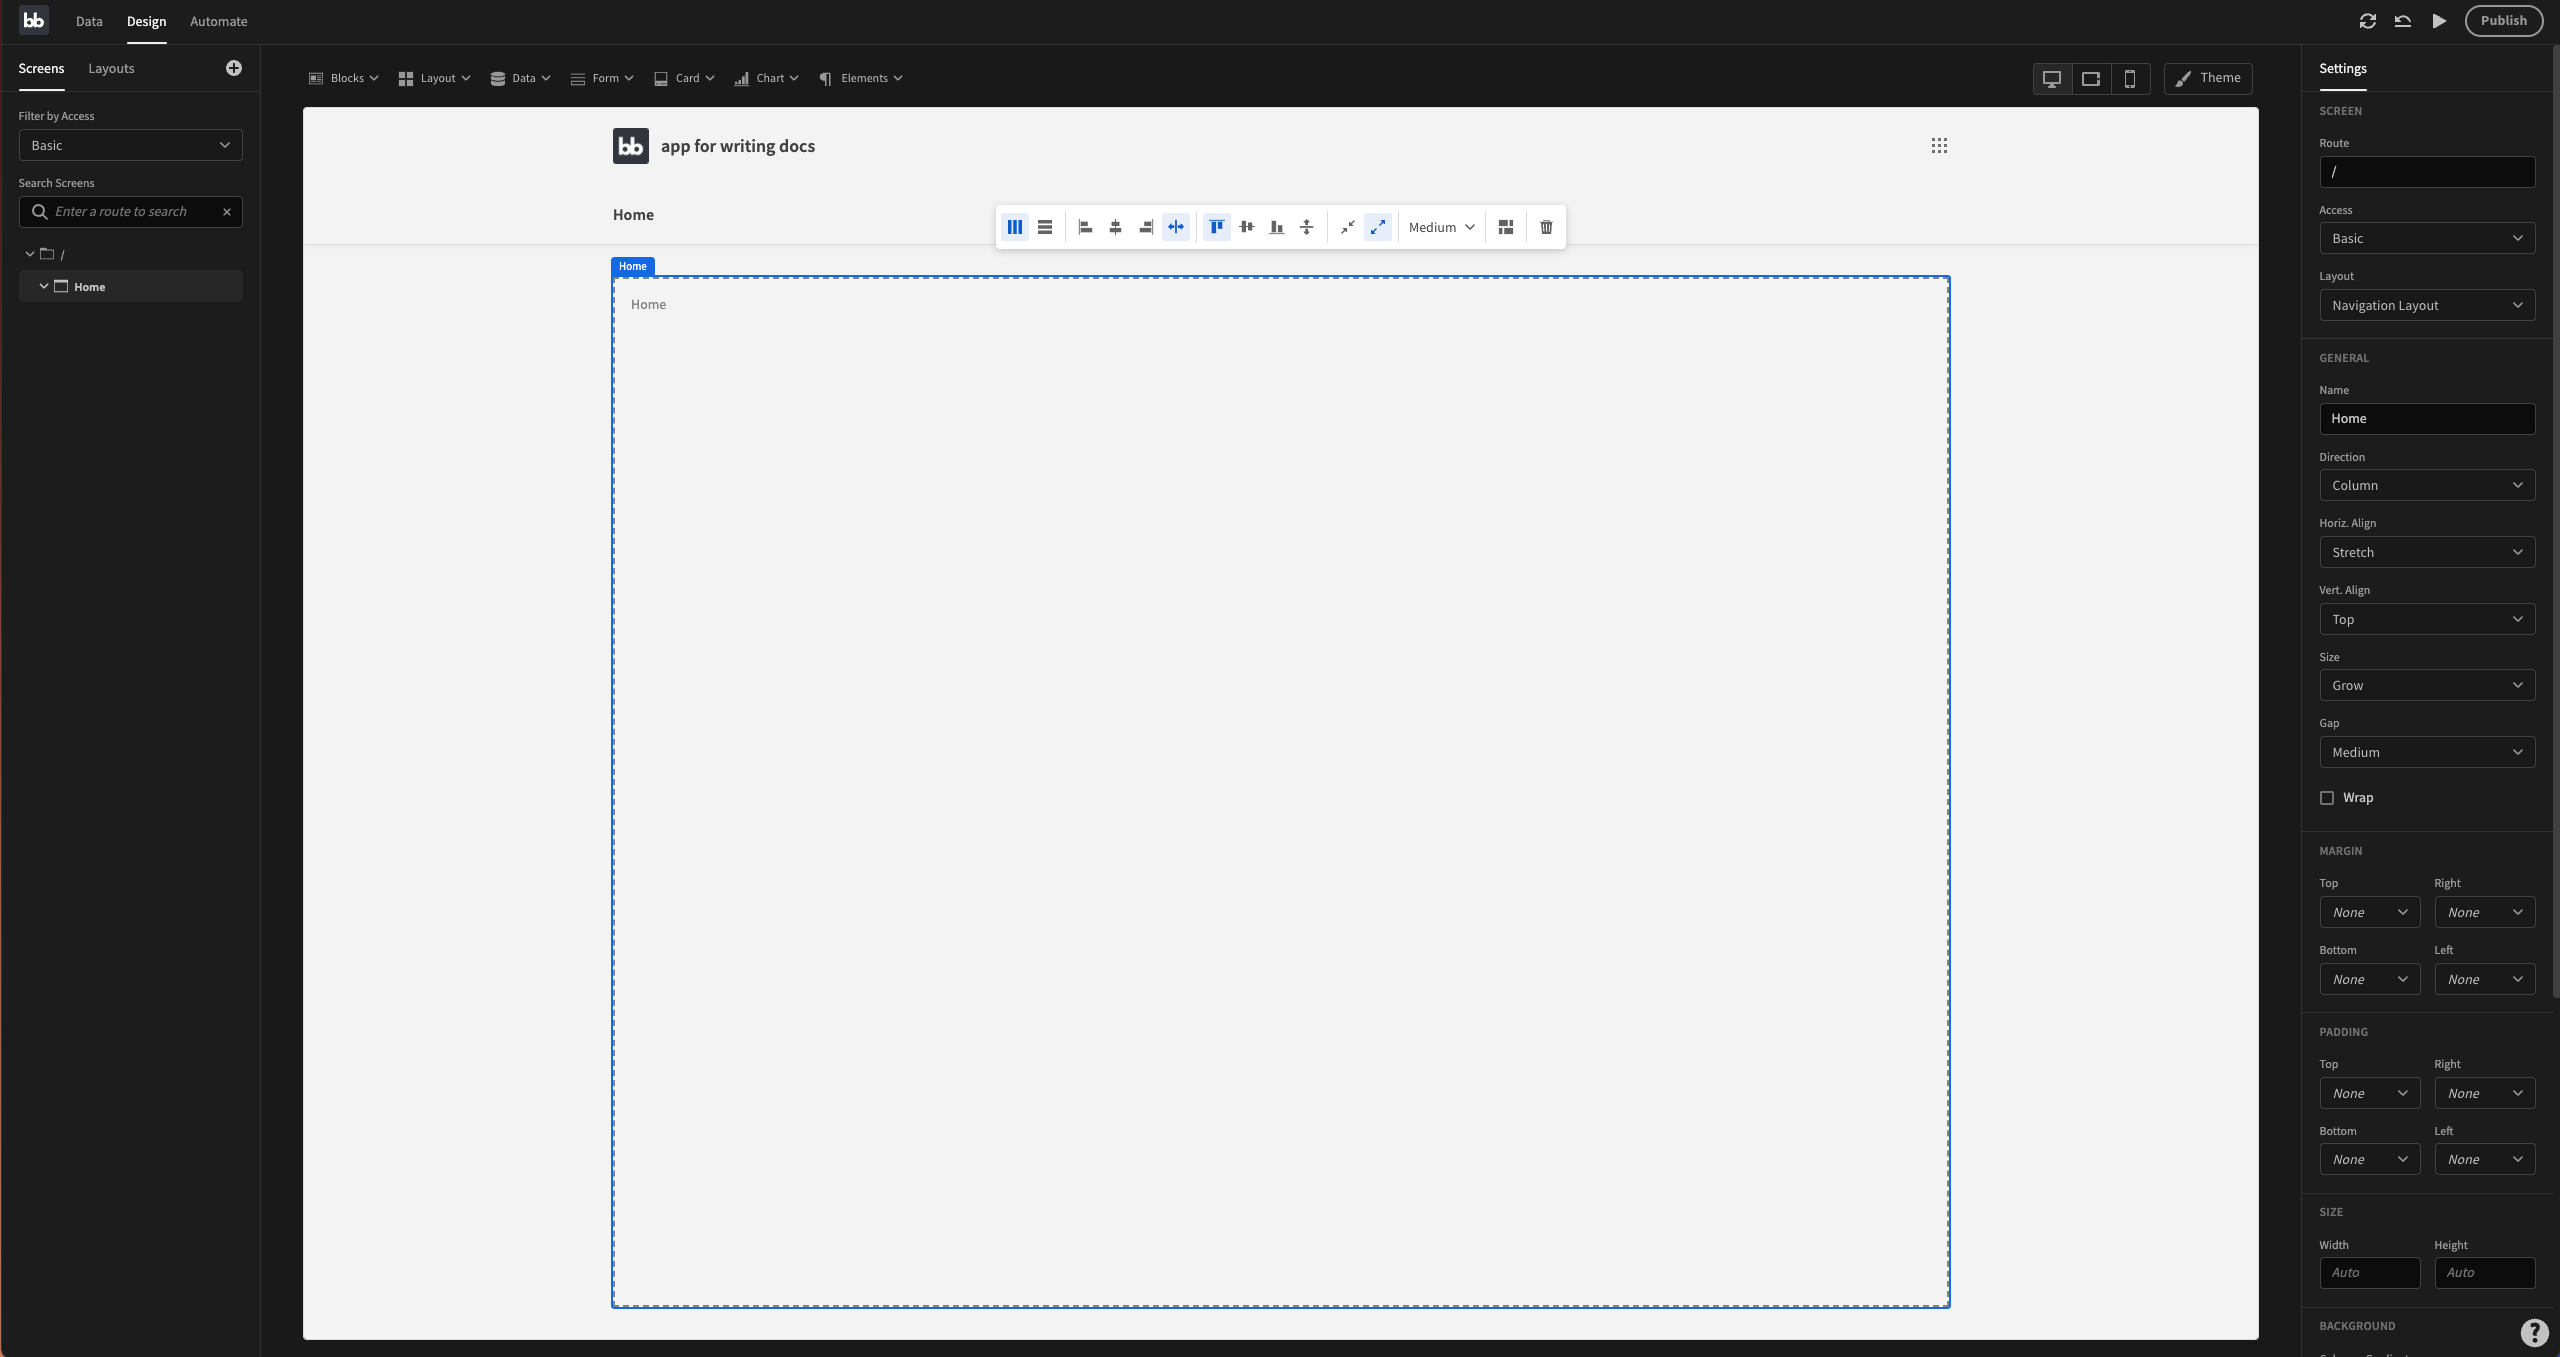
Task: Enable the Wrap checkbox
Action: 2327,798
